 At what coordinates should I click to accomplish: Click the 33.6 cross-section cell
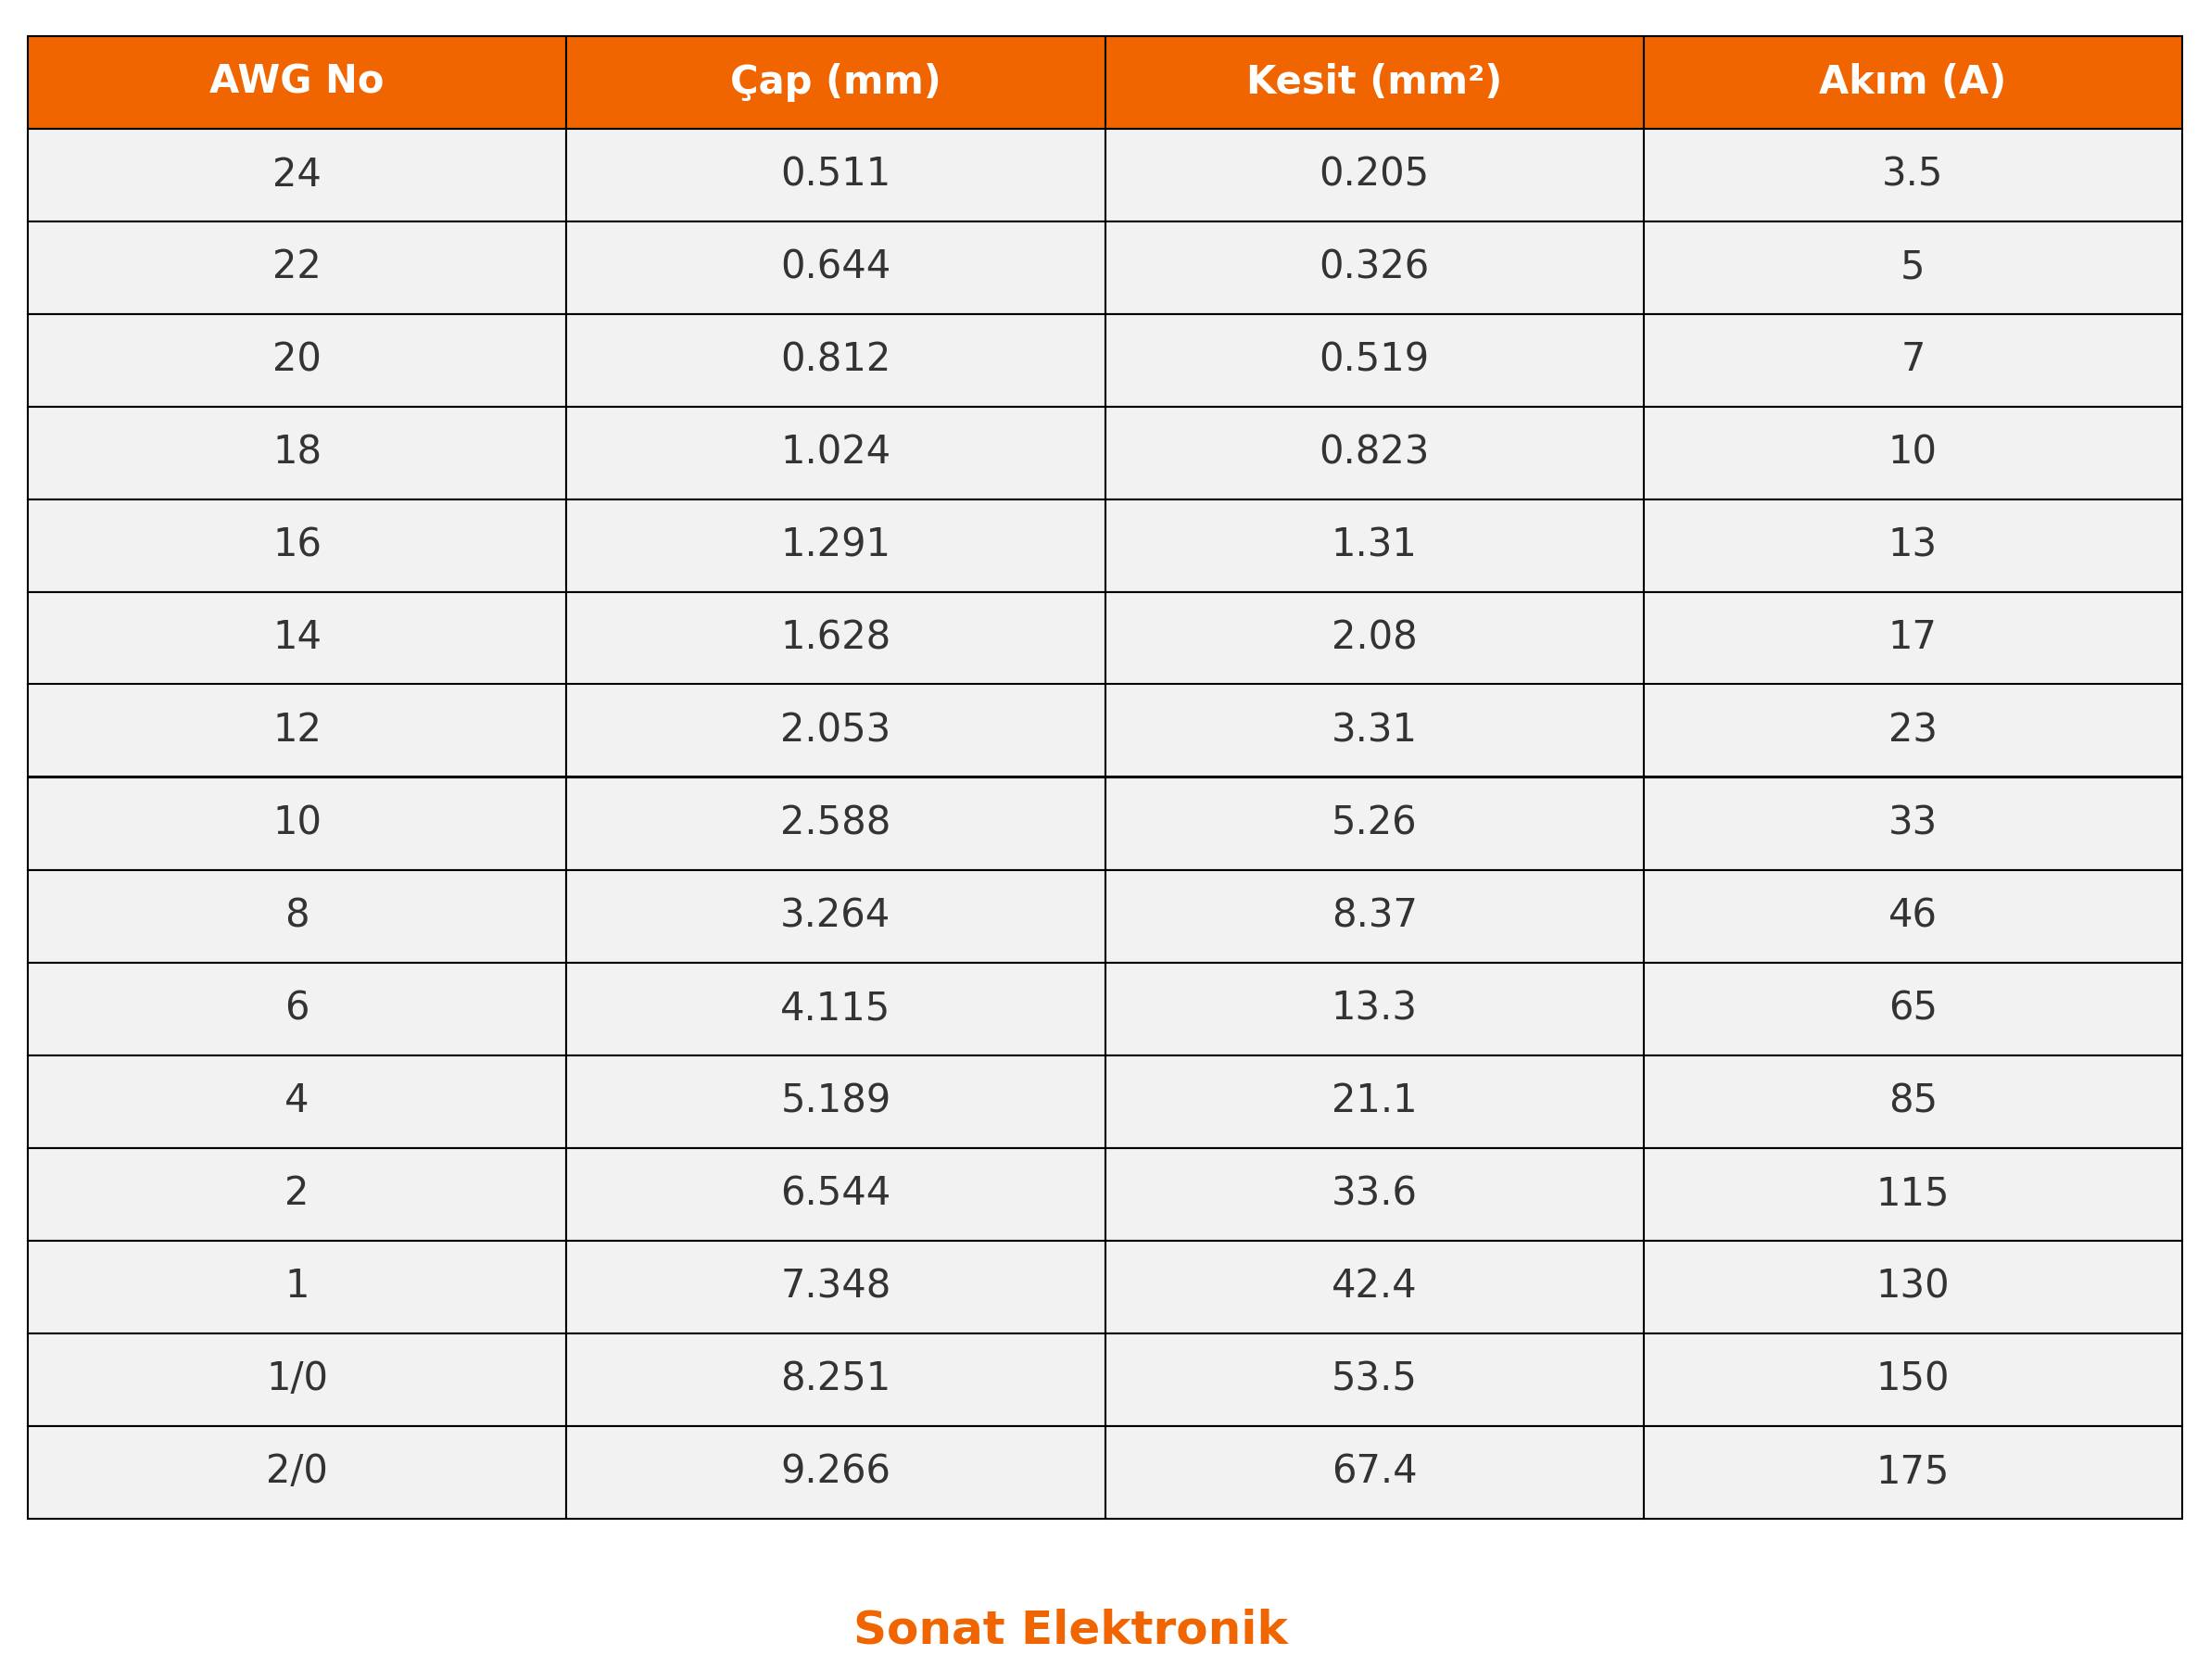coord(1373,1193)
